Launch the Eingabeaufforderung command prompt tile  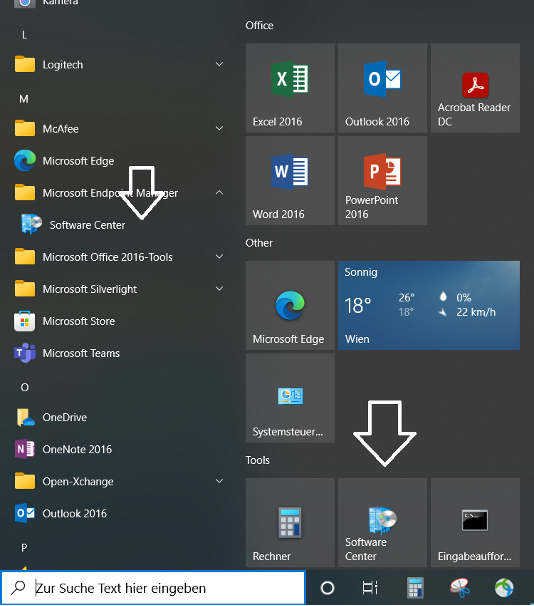(x=475, y=523)
